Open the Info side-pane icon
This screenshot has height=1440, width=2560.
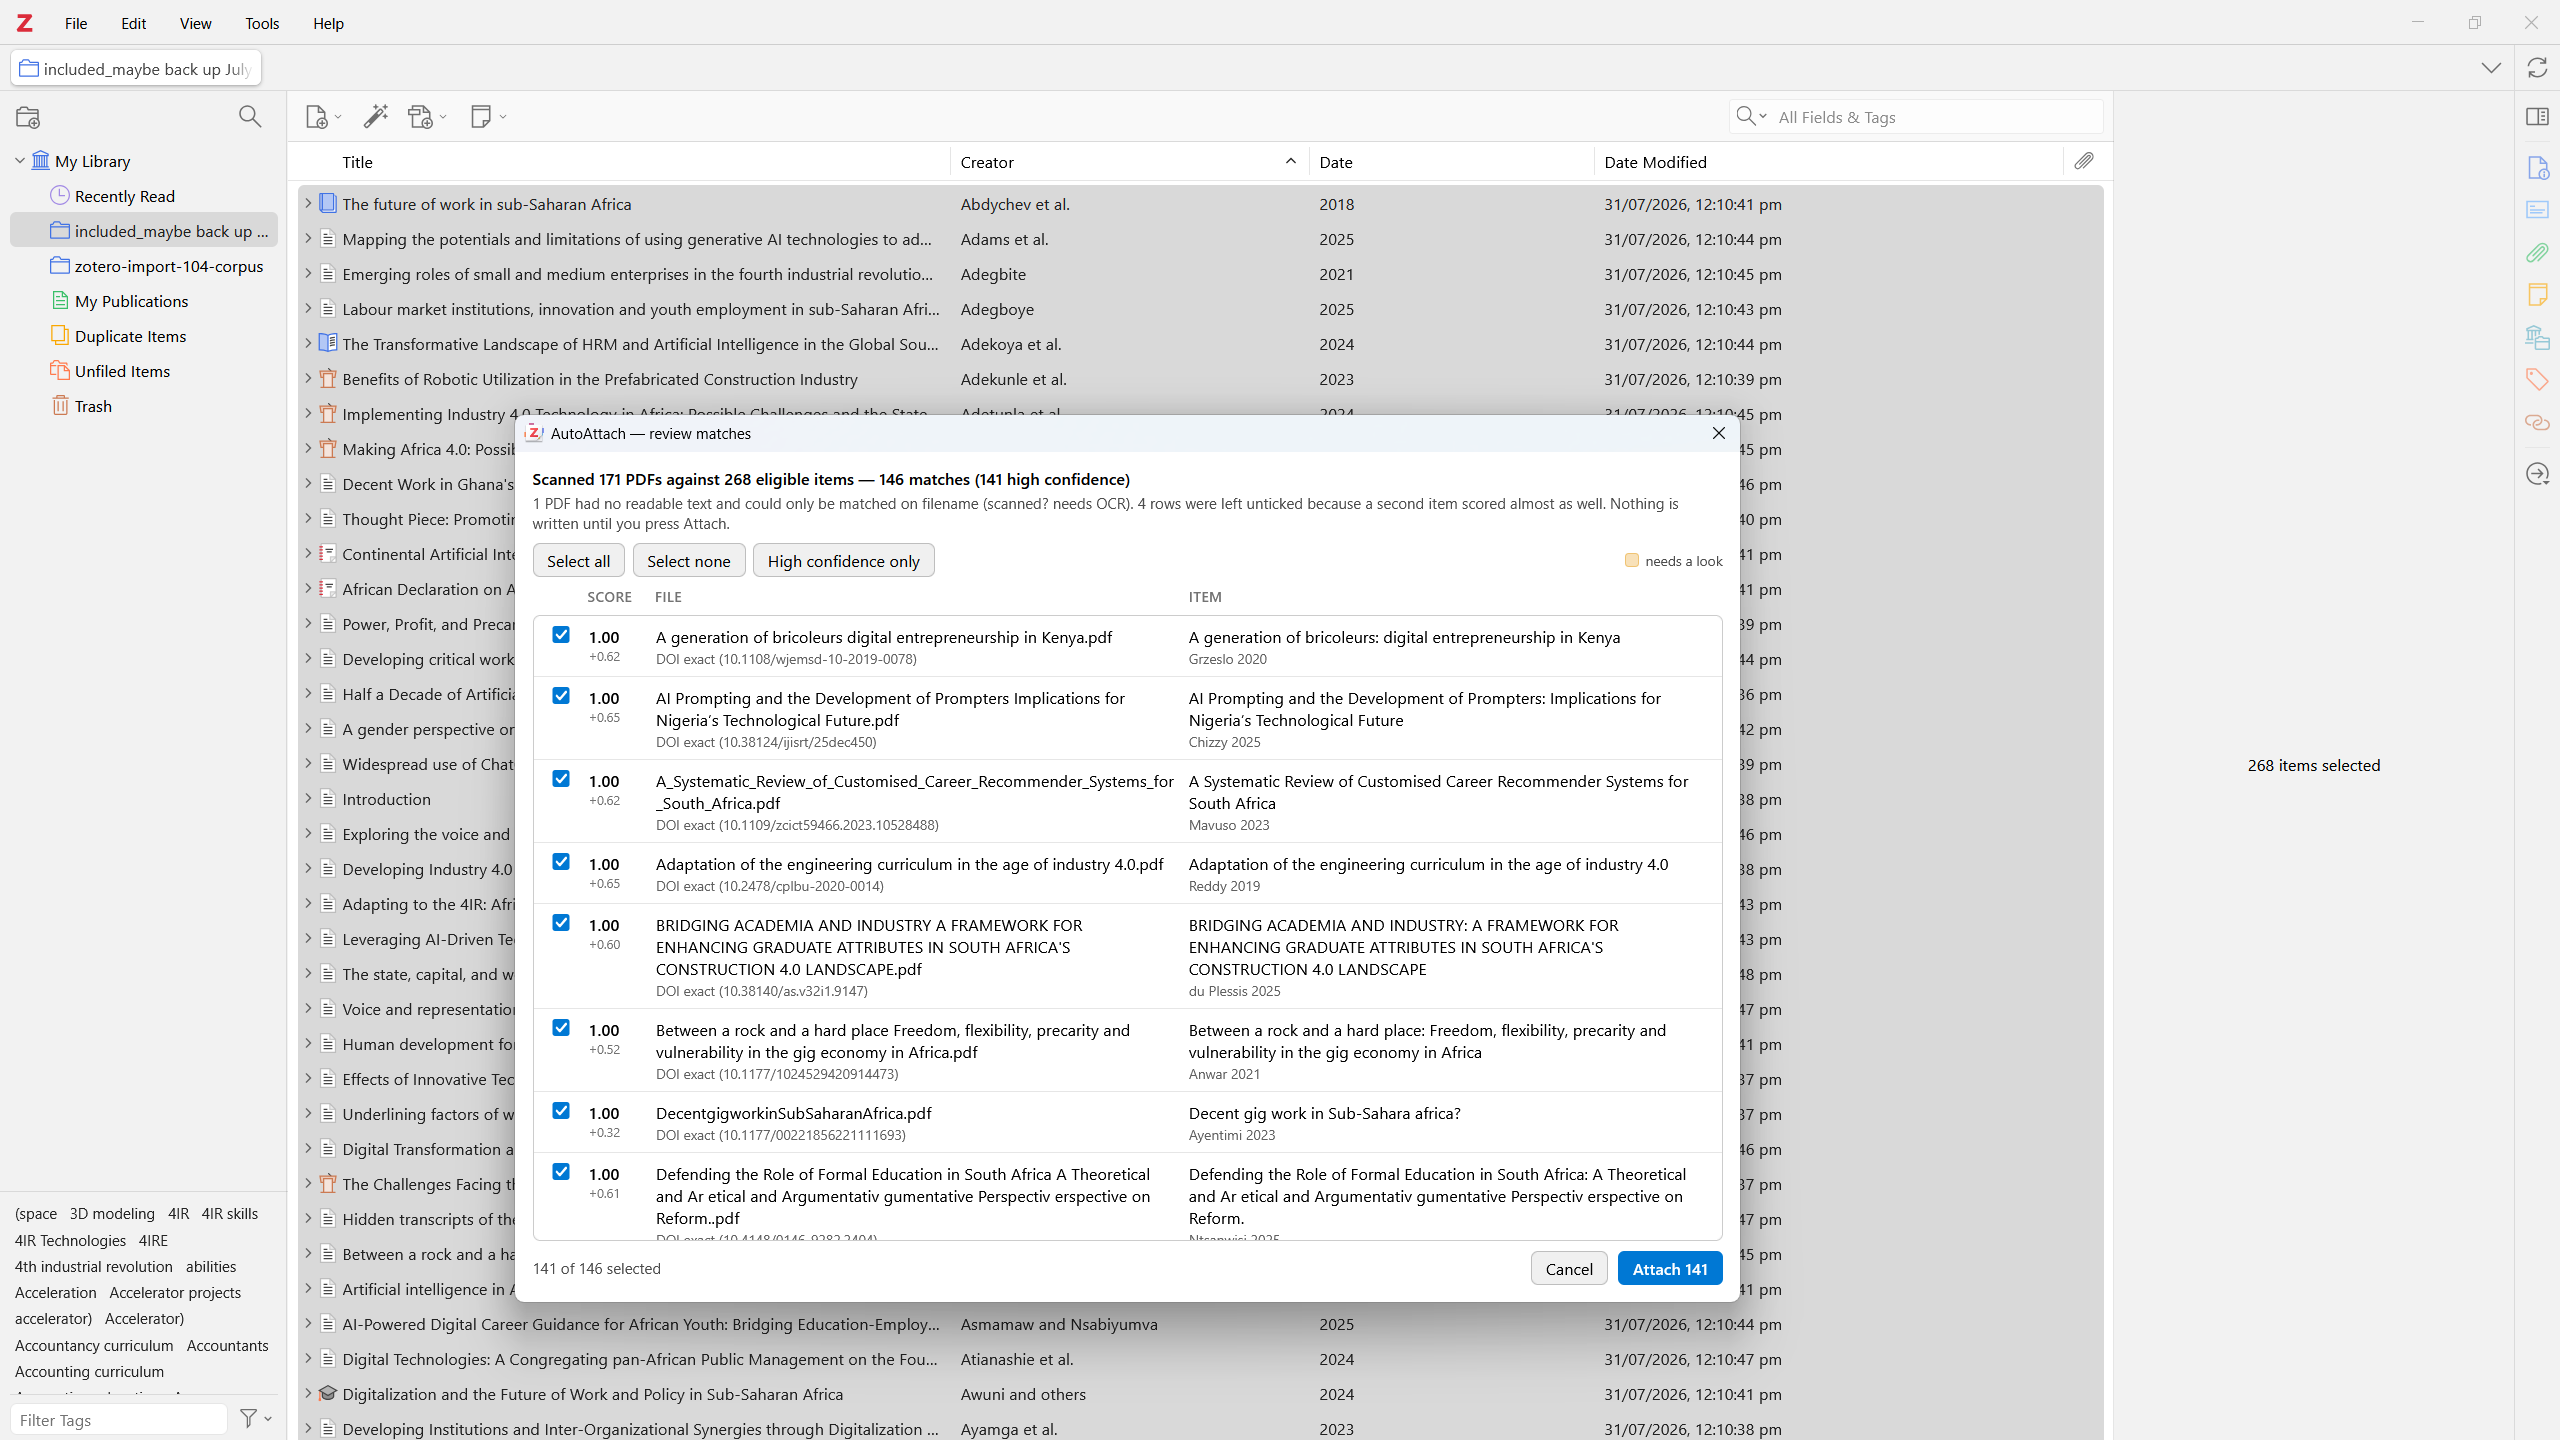(2537, 167)
